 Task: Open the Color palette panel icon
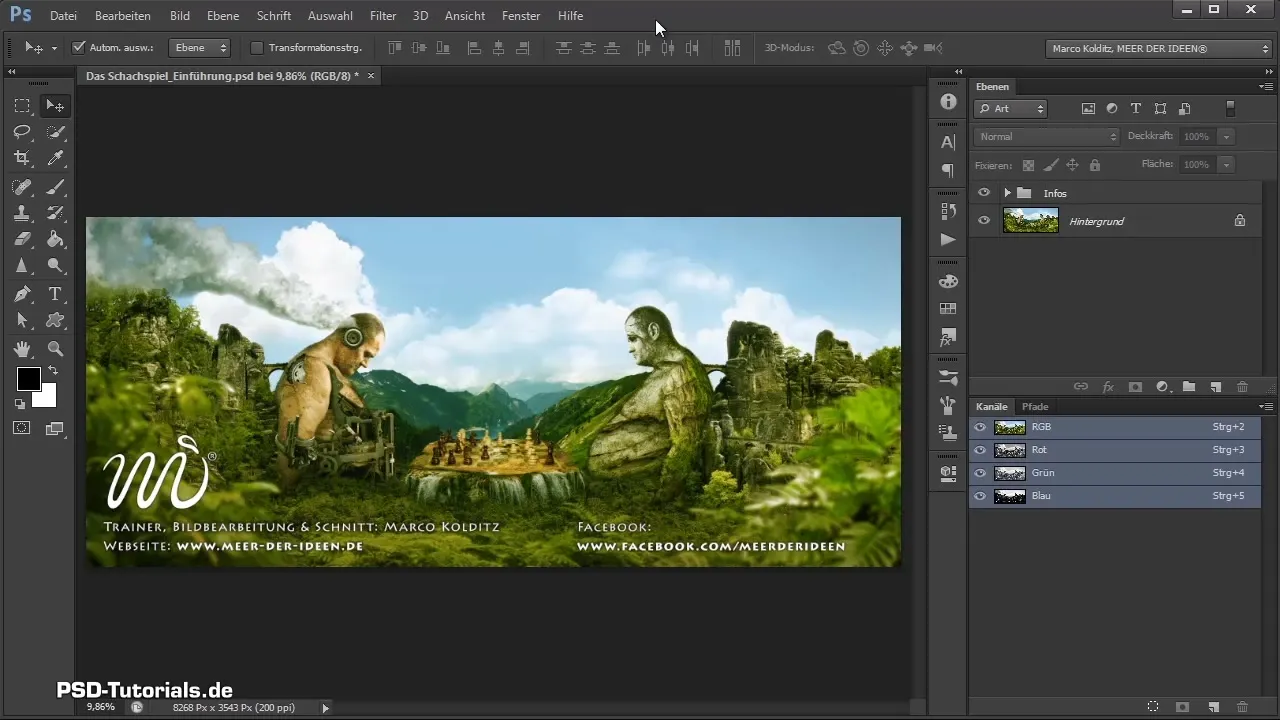pos(948,281)
